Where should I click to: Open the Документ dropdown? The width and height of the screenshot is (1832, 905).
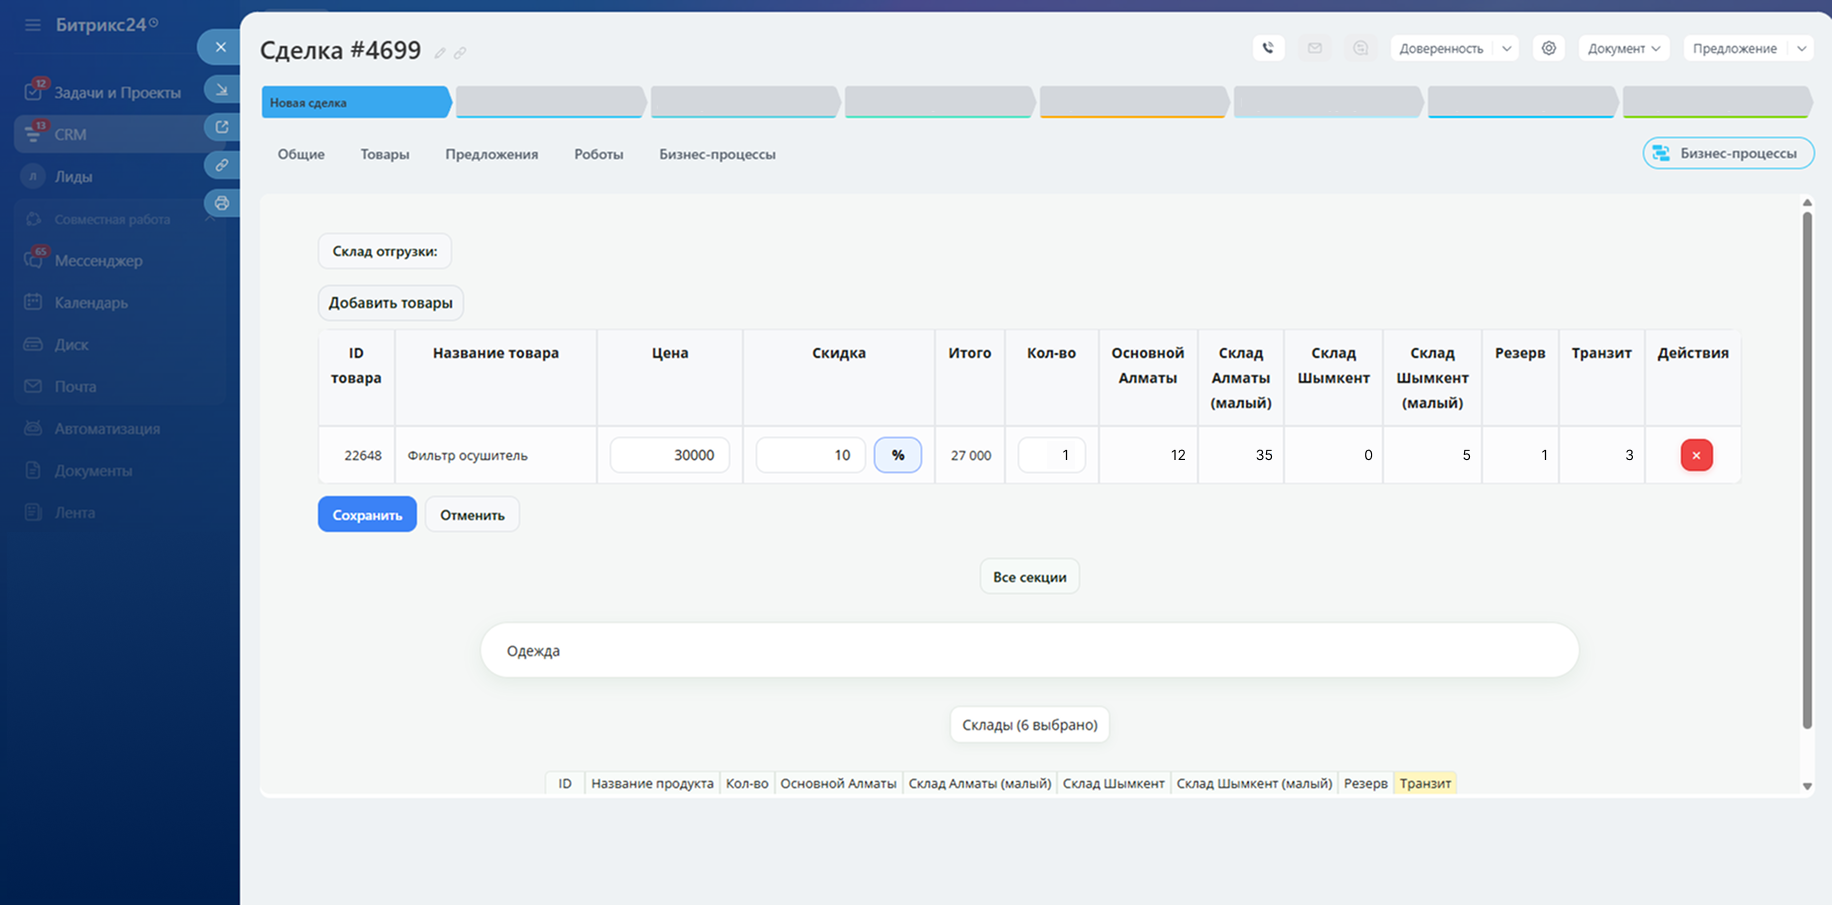[x=1623, y=48]
